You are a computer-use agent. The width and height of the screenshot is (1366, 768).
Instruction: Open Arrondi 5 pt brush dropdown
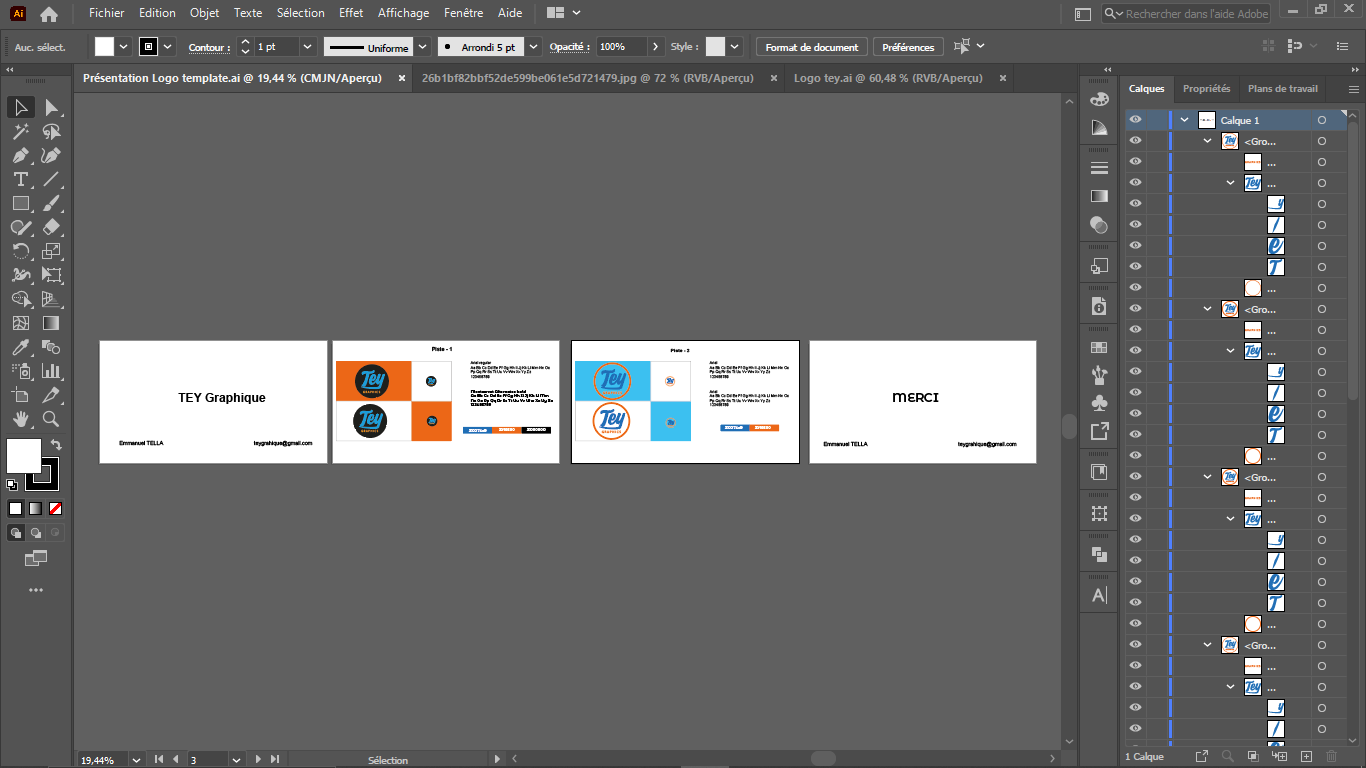pos(533,47)
